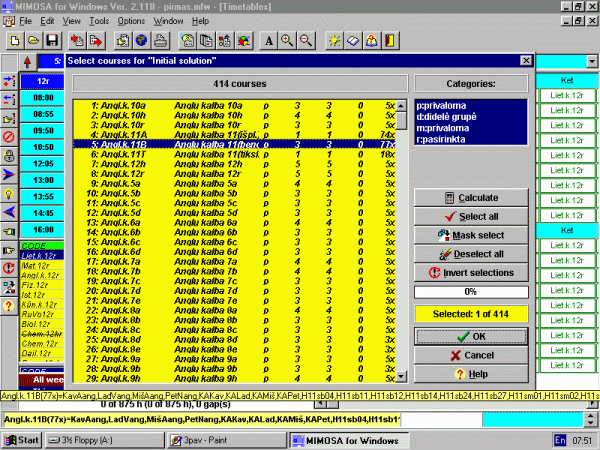Open the Options menu

tap(131, 20)
